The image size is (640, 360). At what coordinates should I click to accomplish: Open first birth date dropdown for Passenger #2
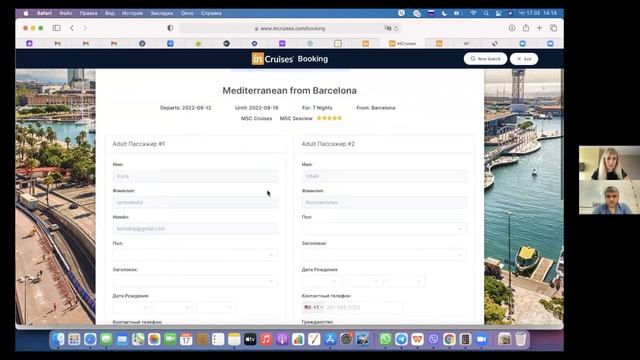pos(320,281)
